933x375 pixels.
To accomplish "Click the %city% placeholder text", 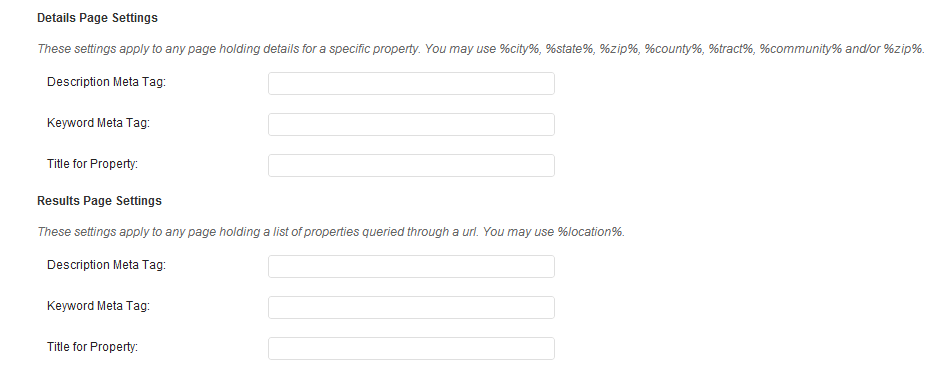I will click(x=519, y=49).
